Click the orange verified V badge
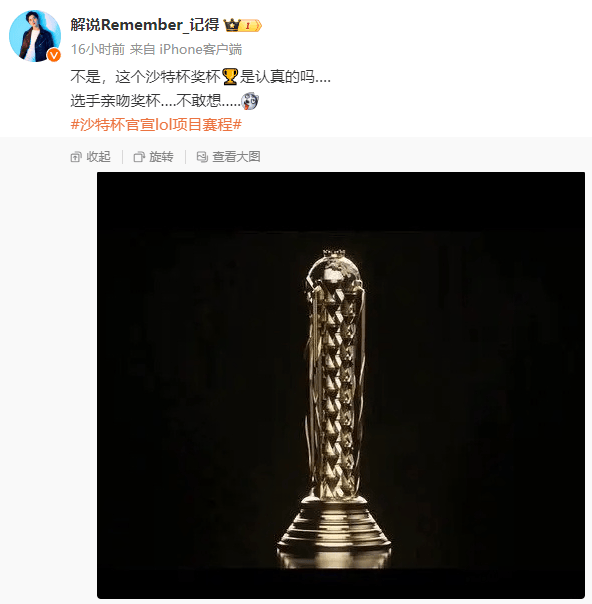The width and height of the screenshot is (592, 604). pos(54,55)
